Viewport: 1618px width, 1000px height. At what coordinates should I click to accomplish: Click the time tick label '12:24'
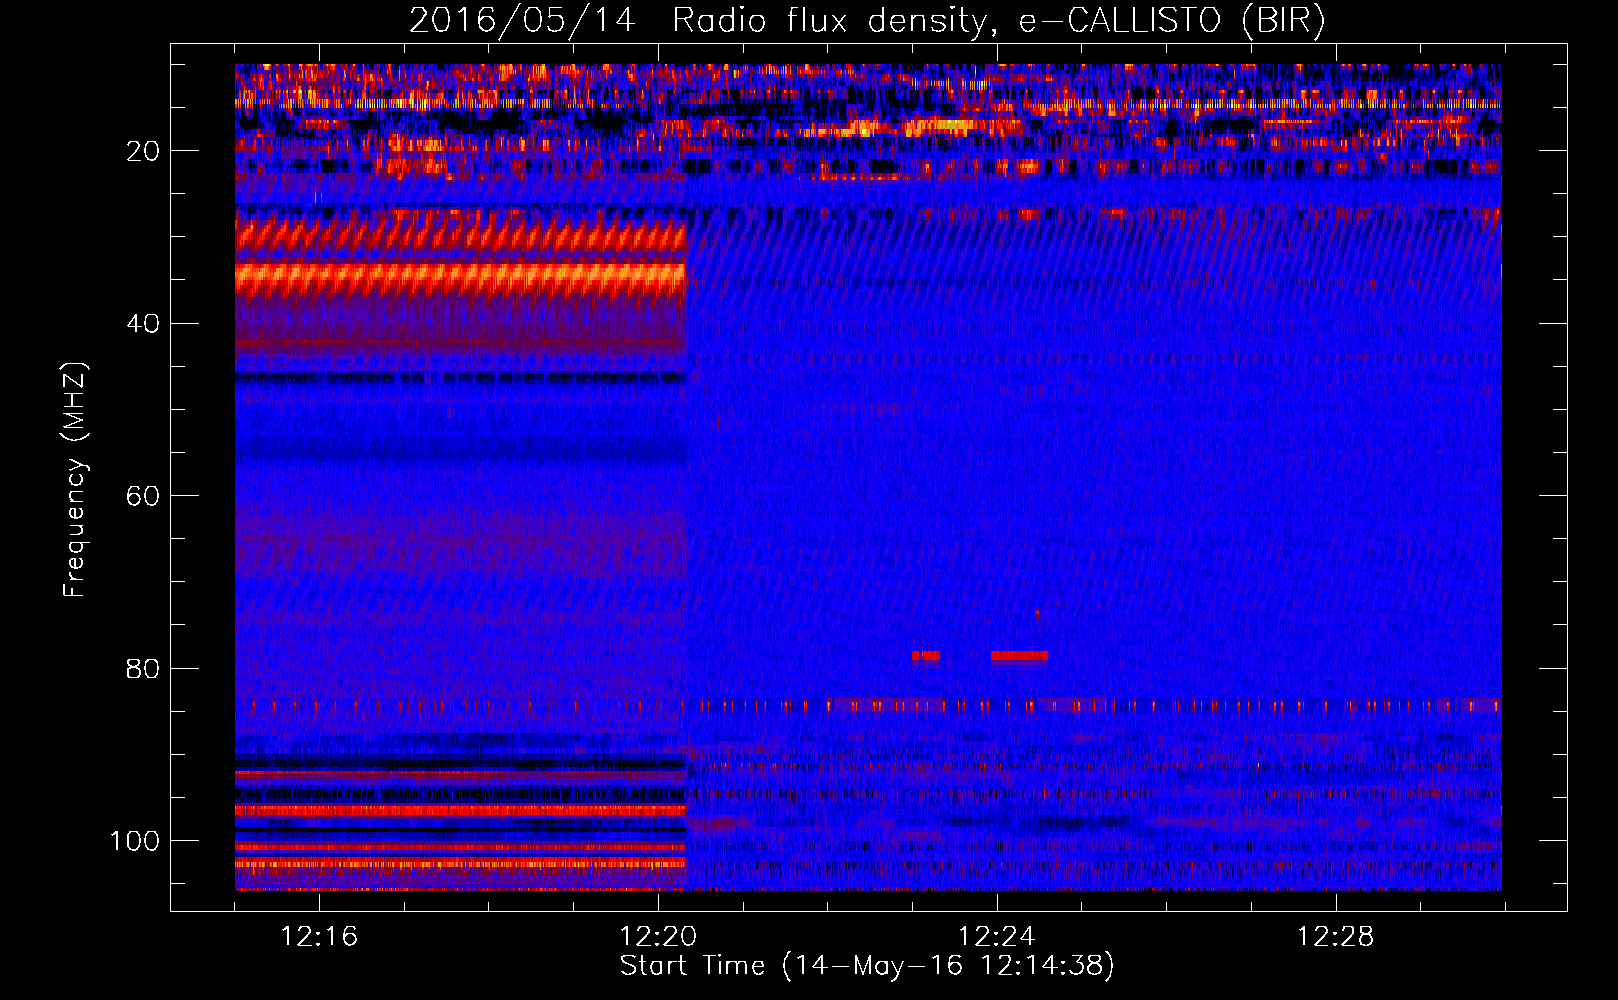pyautogui.click(x=997, y=936)
